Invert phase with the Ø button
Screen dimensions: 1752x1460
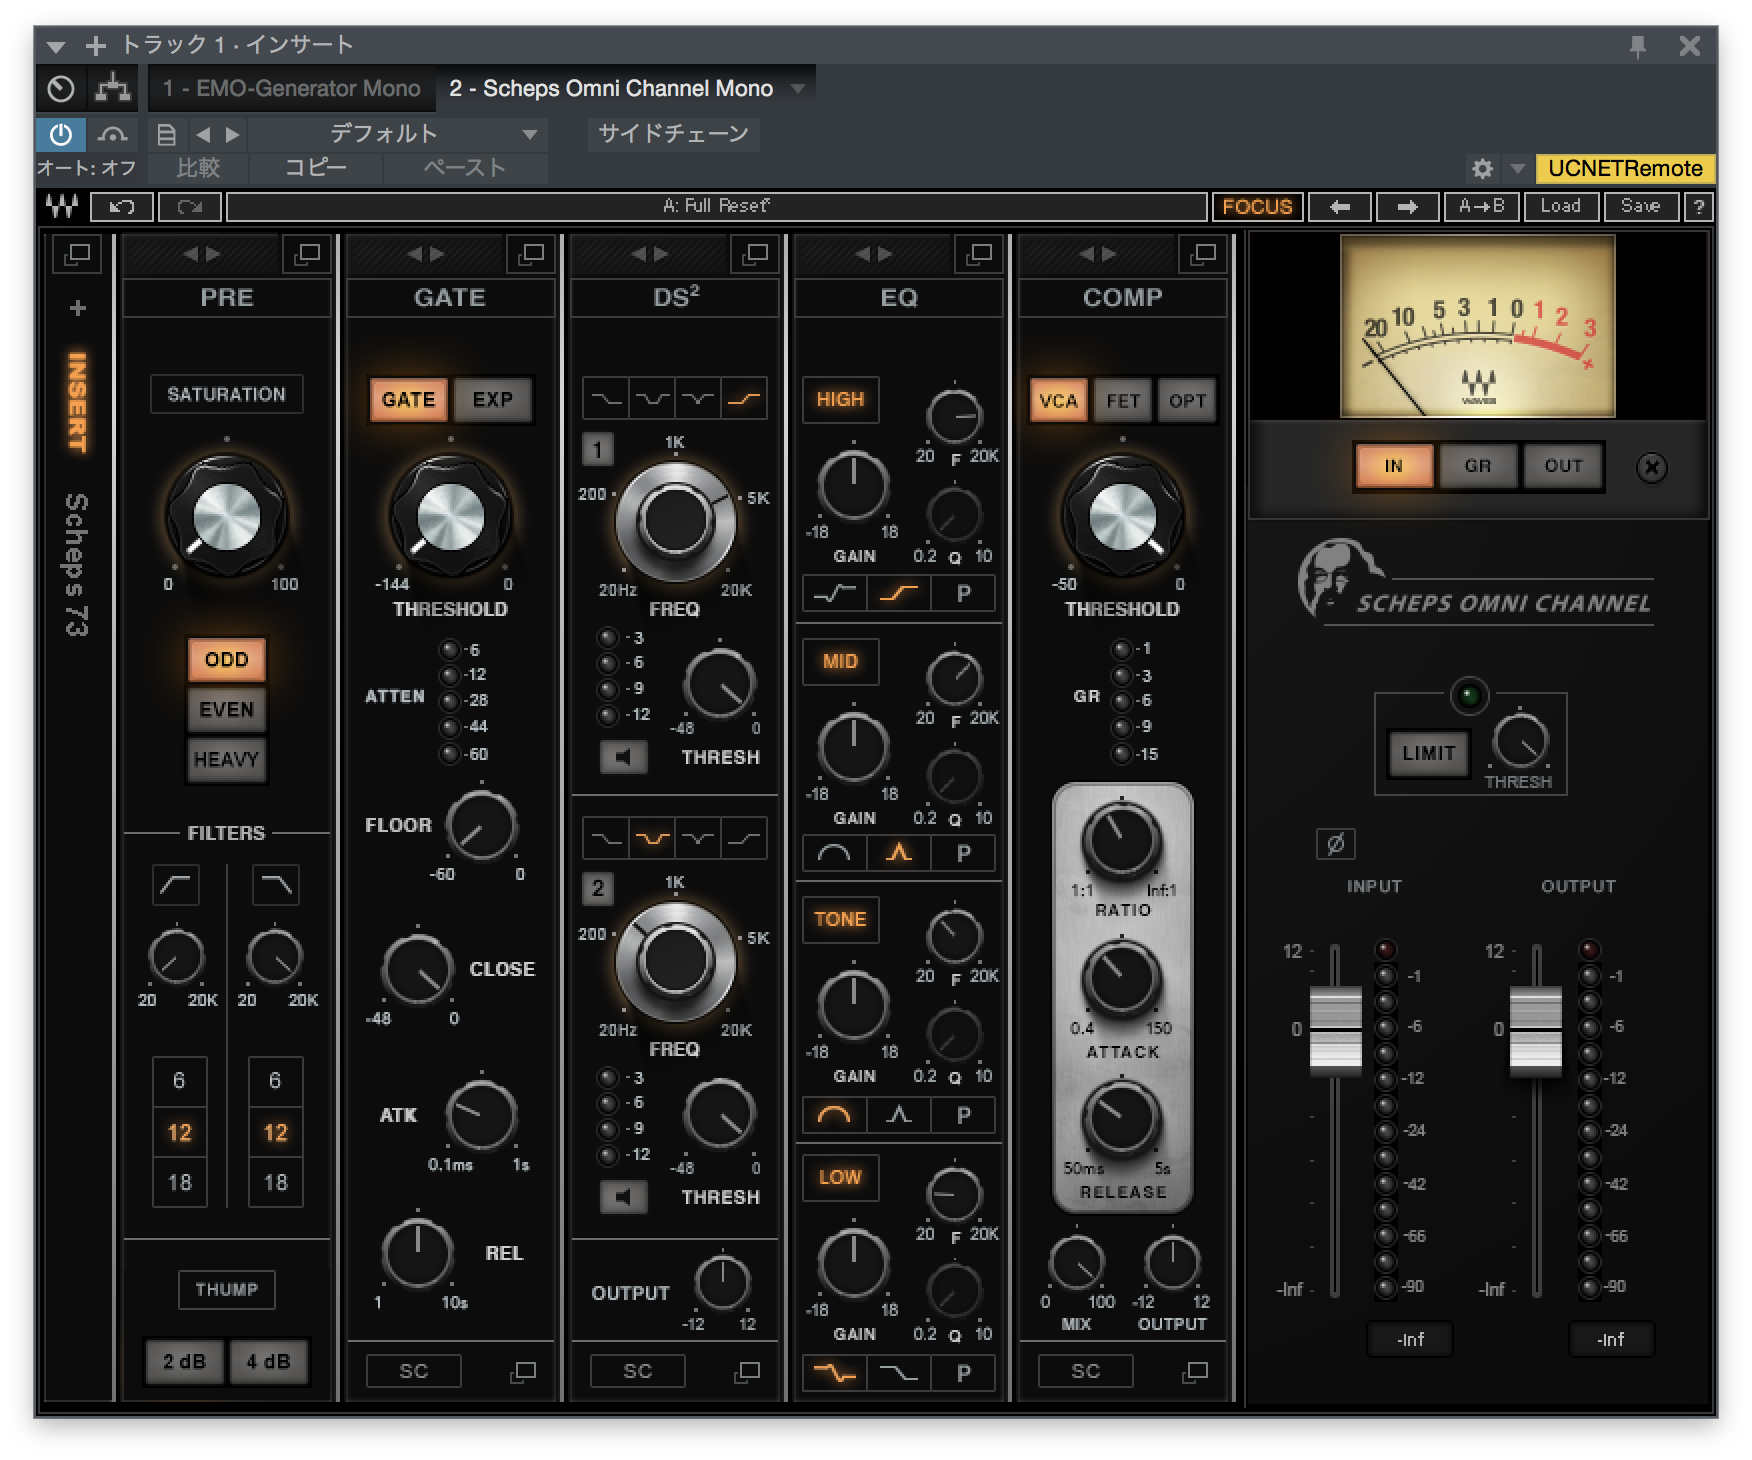pyautogui.click(x=1335, y=844)
